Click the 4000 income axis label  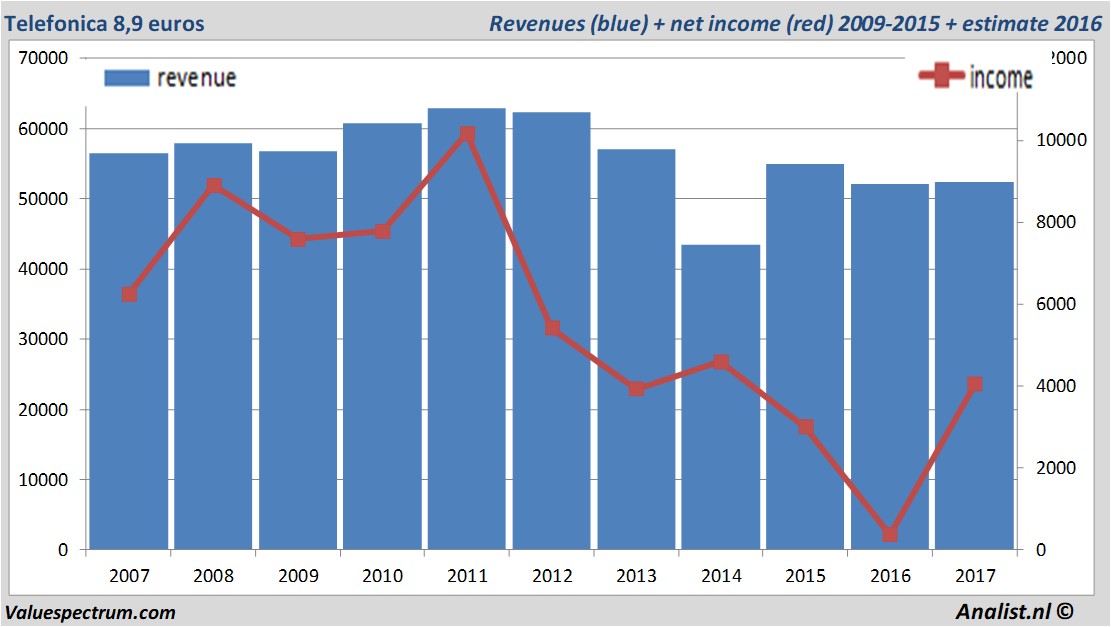pyautogui.click(x=1056, y=386)
